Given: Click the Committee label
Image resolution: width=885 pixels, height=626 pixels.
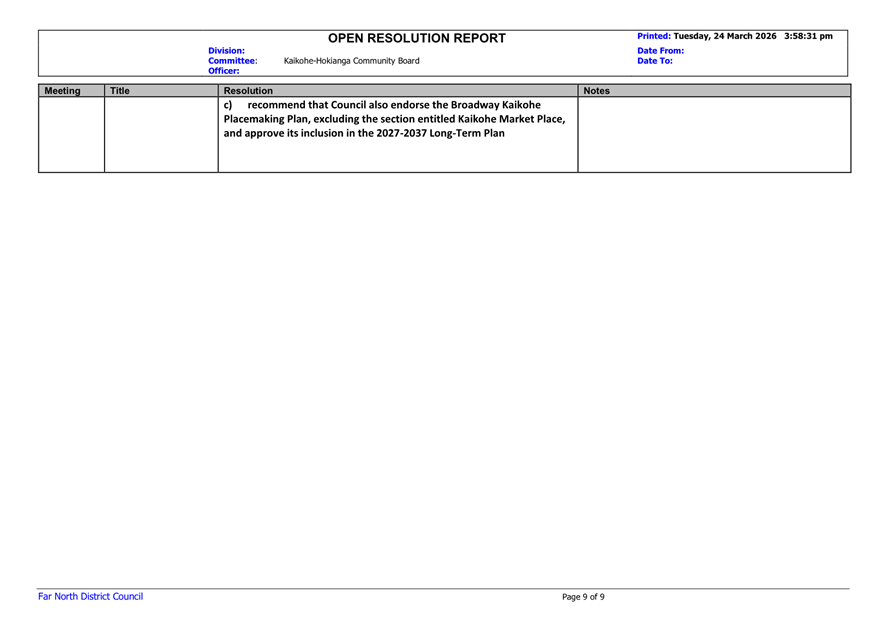Looking at the screenshot, I should point(232,61).
